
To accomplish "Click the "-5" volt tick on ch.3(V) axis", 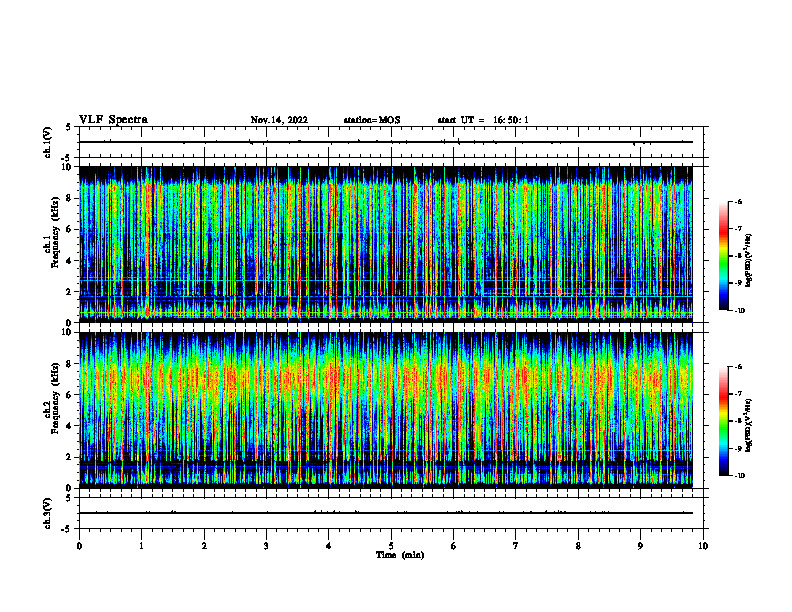I will point(68,529).
